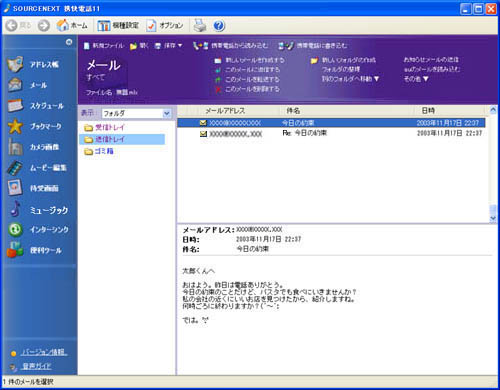Click the status bar text 1 件のメールを選択
Image resolution: width=500 pixels, height=390 pixels.
coord(28,382)
